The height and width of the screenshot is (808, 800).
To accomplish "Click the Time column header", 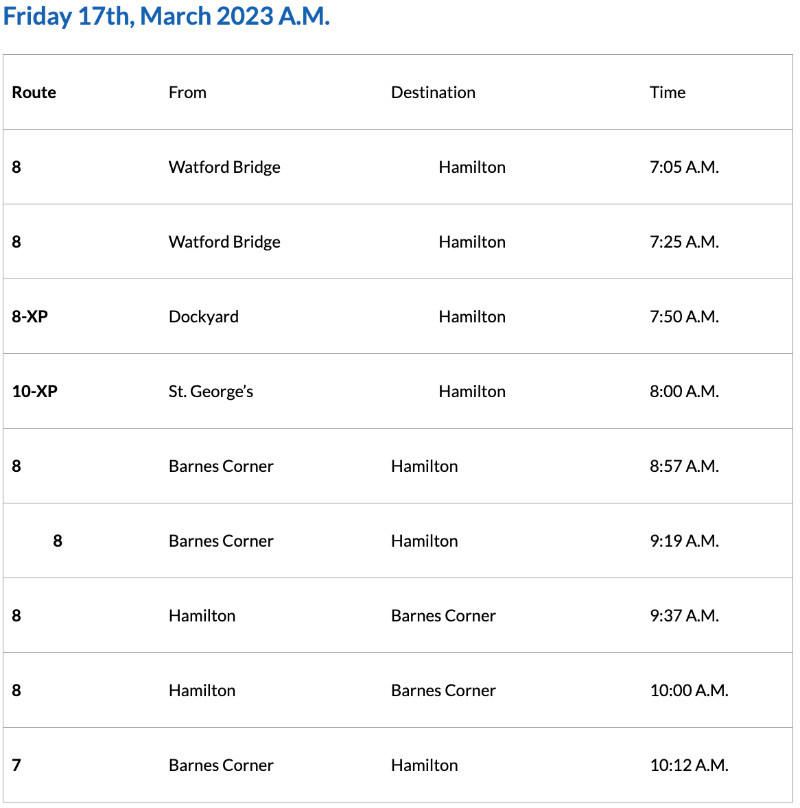I will coord(668,92).
